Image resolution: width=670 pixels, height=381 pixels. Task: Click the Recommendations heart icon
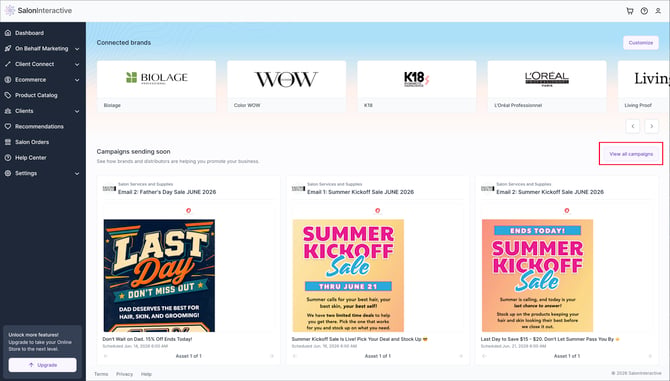point(8,126)
